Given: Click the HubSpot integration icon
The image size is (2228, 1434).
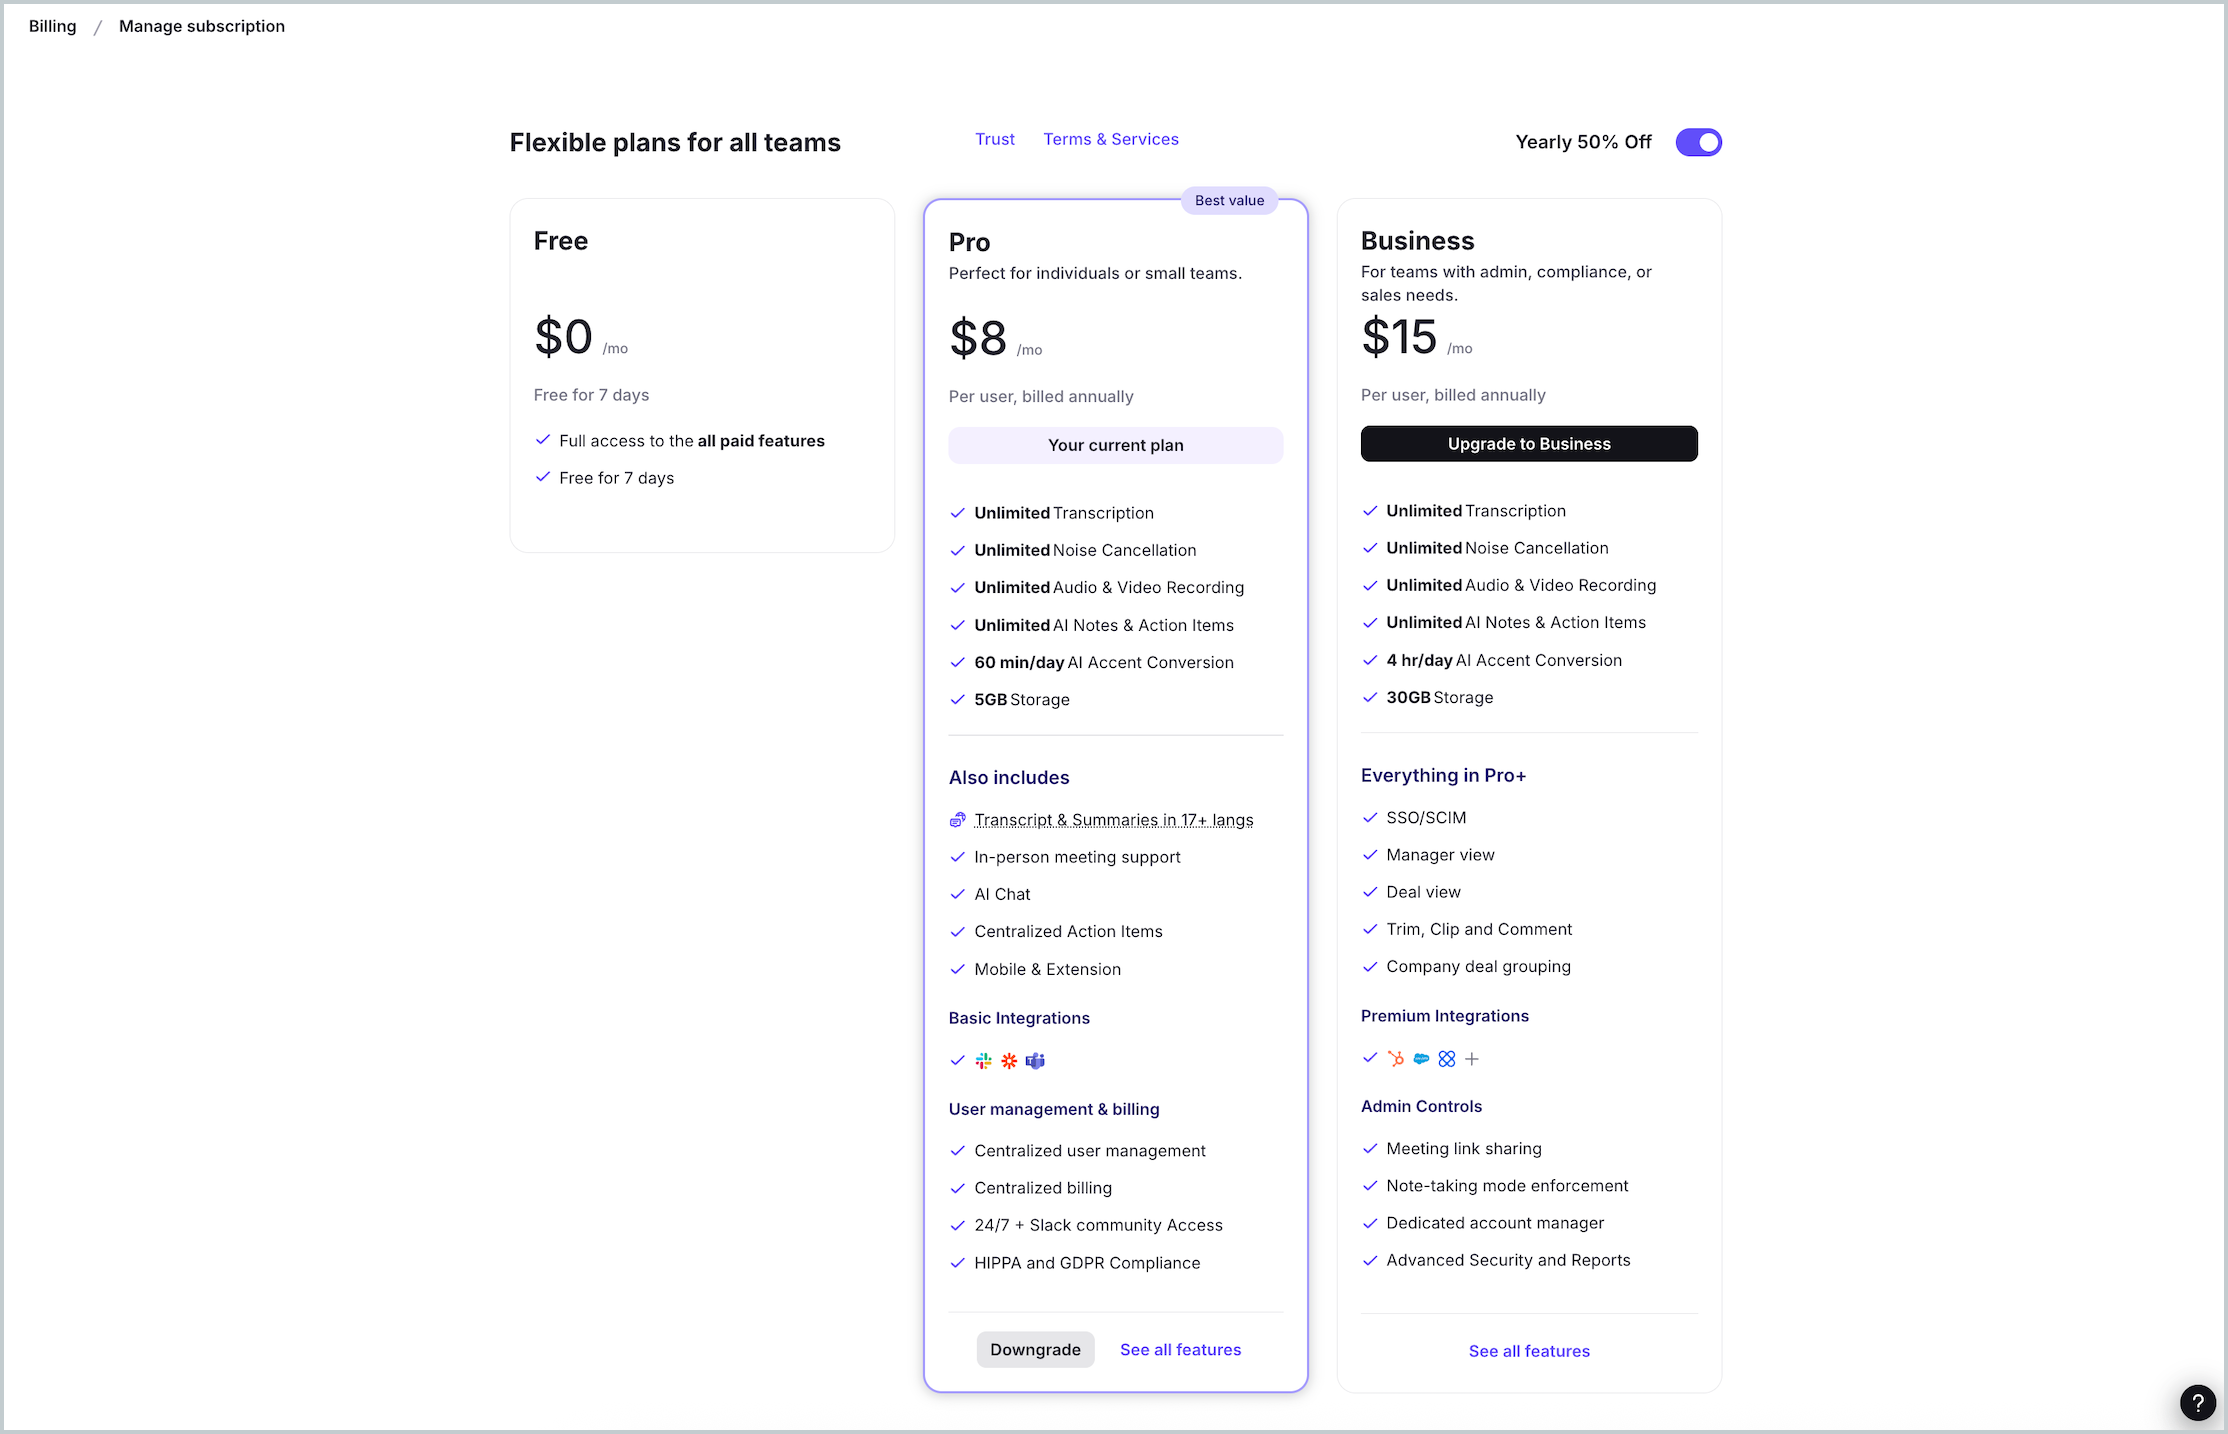Looking at the screenshot, I should click(x=1396, y=1059).
